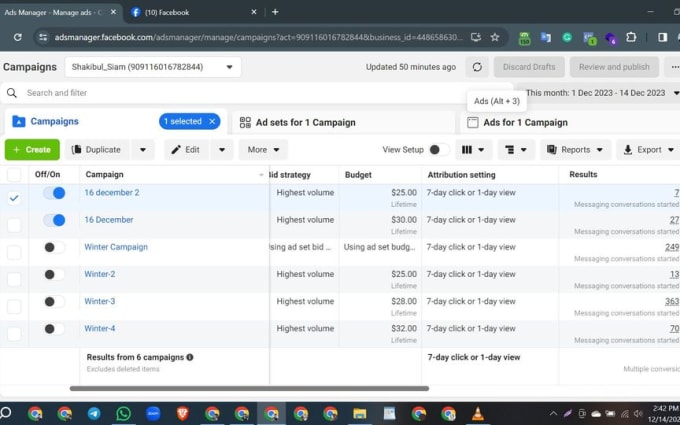Open the Winter-4 campaign link
The width and height of the screenshot is (680, 425).
(100, 328)
